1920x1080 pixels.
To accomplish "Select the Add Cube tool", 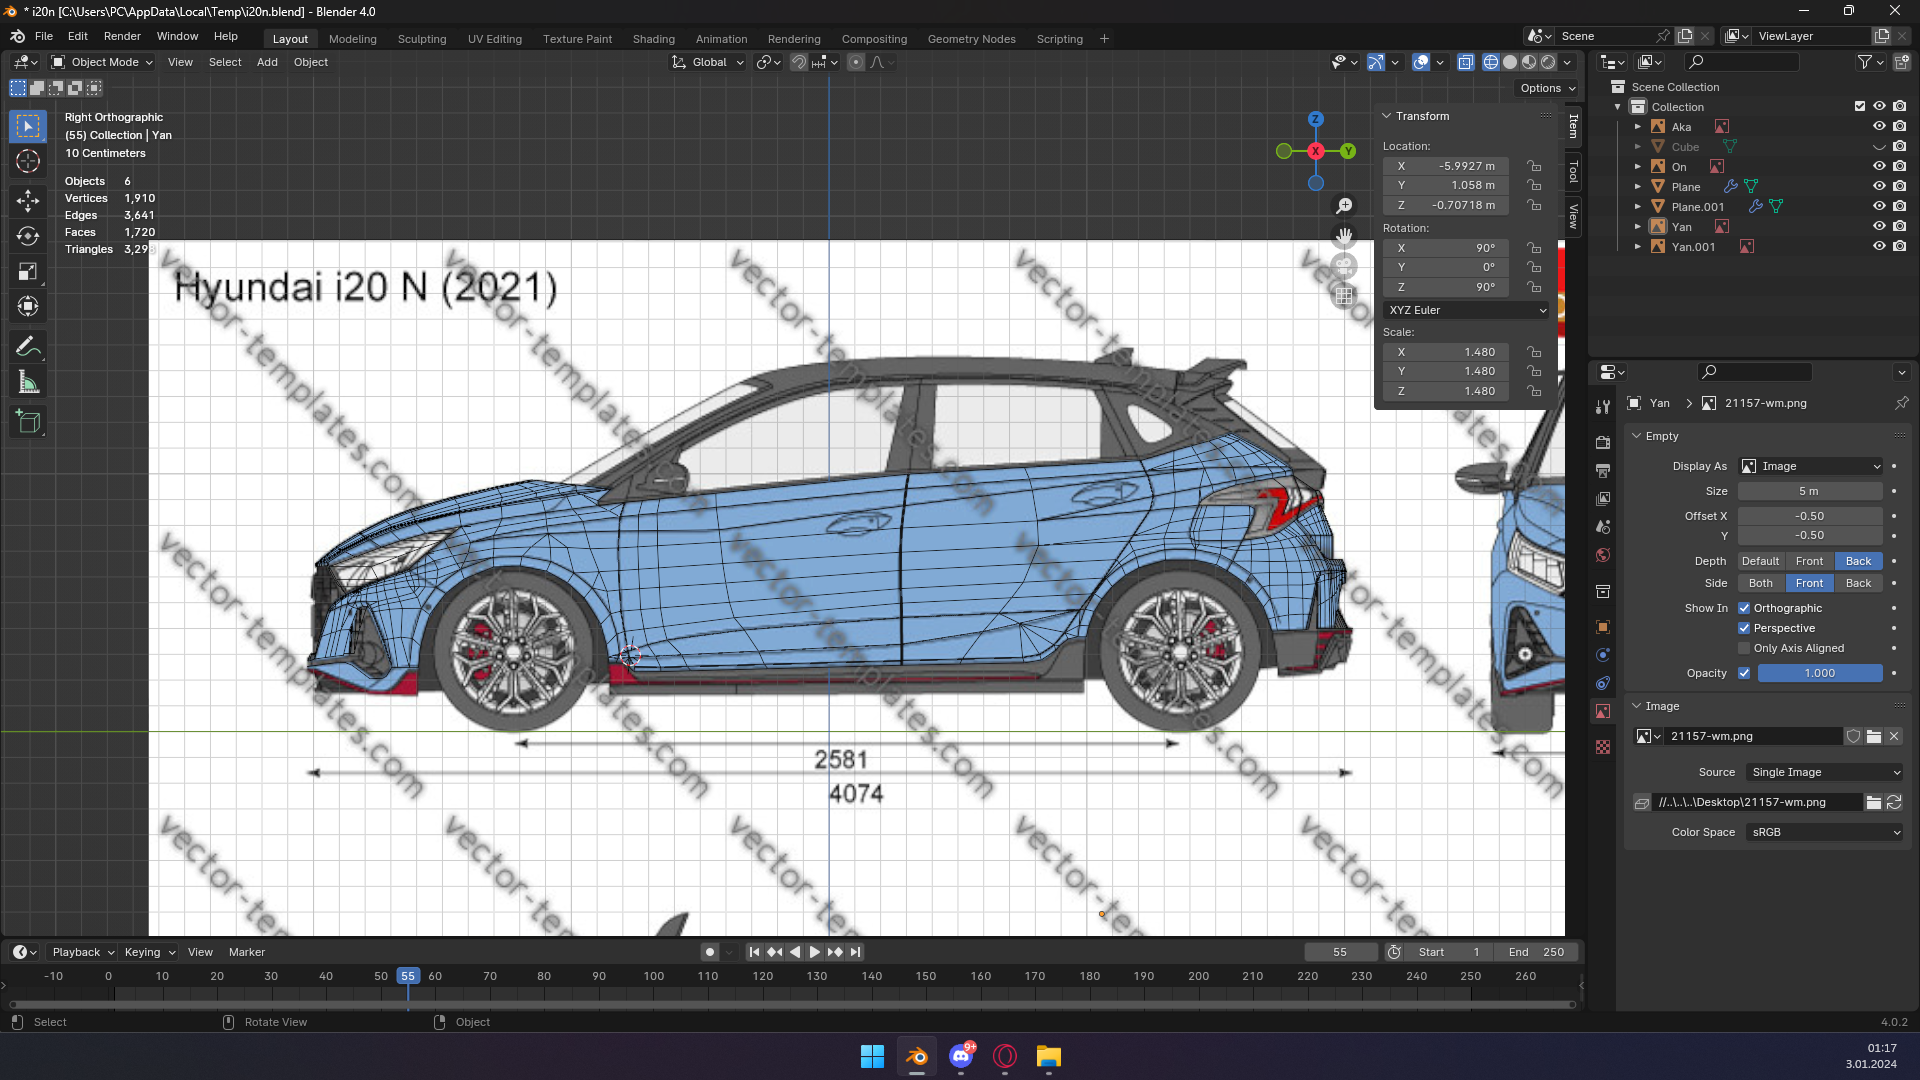I will pos(28,422).
